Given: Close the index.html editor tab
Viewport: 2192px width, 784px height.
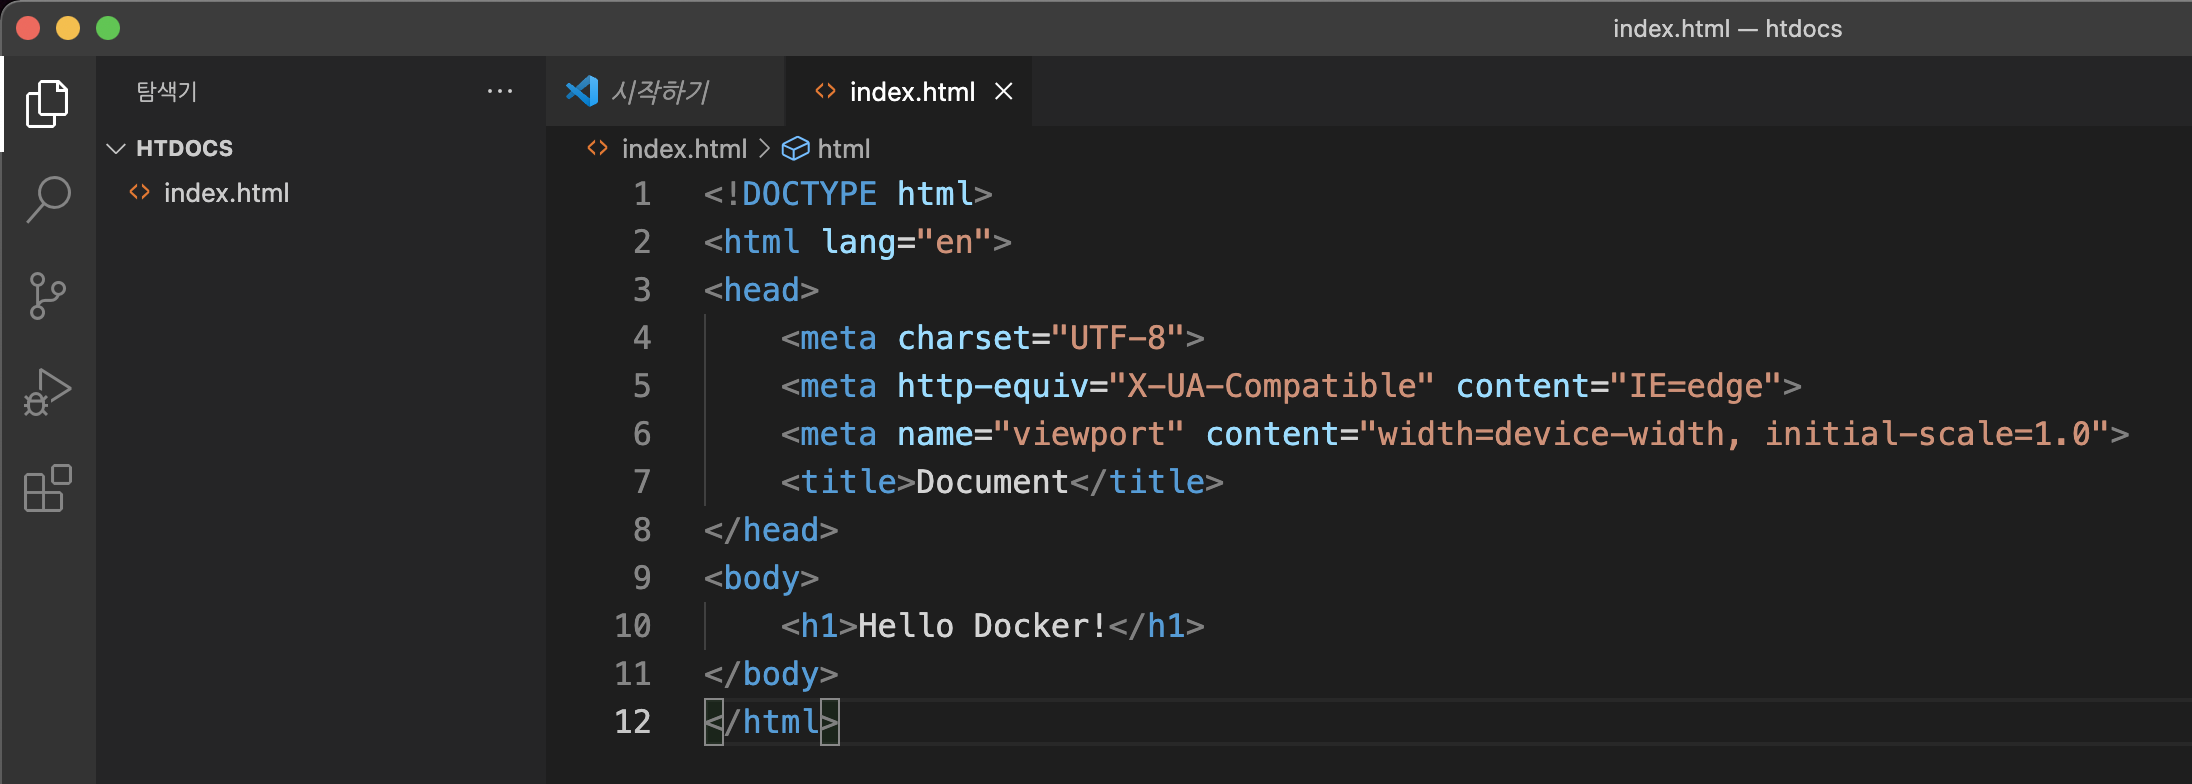Looking at the screenshot, I should (1004, 91).
